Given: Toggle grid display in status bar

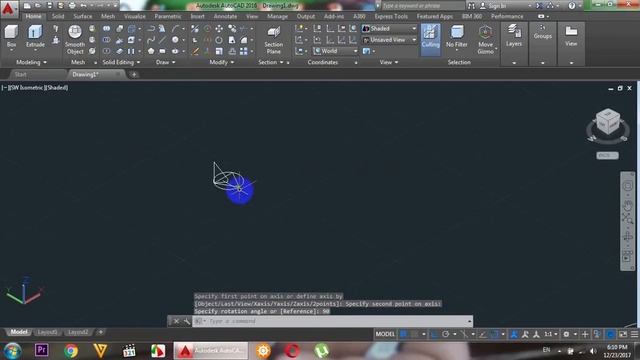Looking at the screenshot, I should [403, 334].
